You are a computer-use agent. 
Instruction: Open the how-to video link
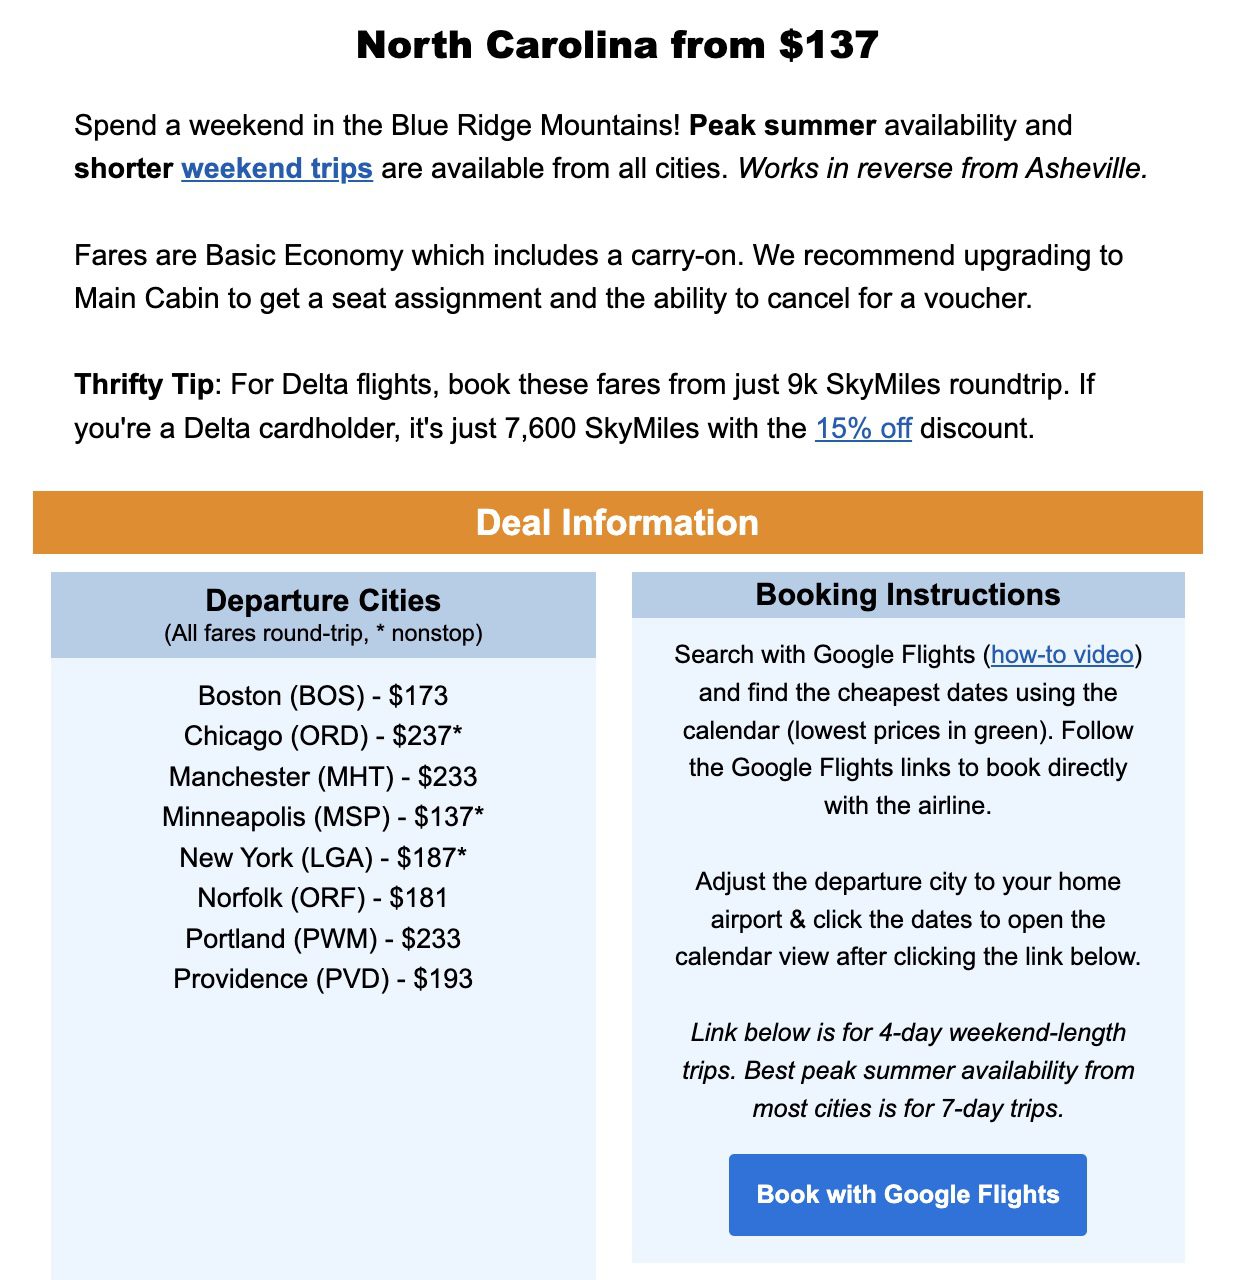(x=1062, y=655)
